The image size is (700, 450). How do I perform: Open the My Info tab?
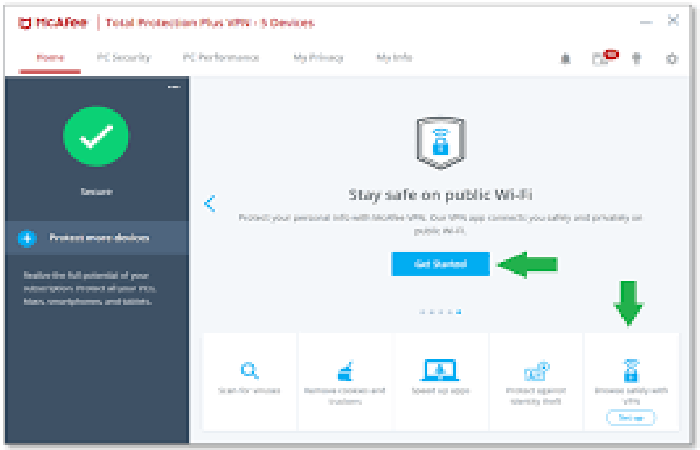pos(394,58)
